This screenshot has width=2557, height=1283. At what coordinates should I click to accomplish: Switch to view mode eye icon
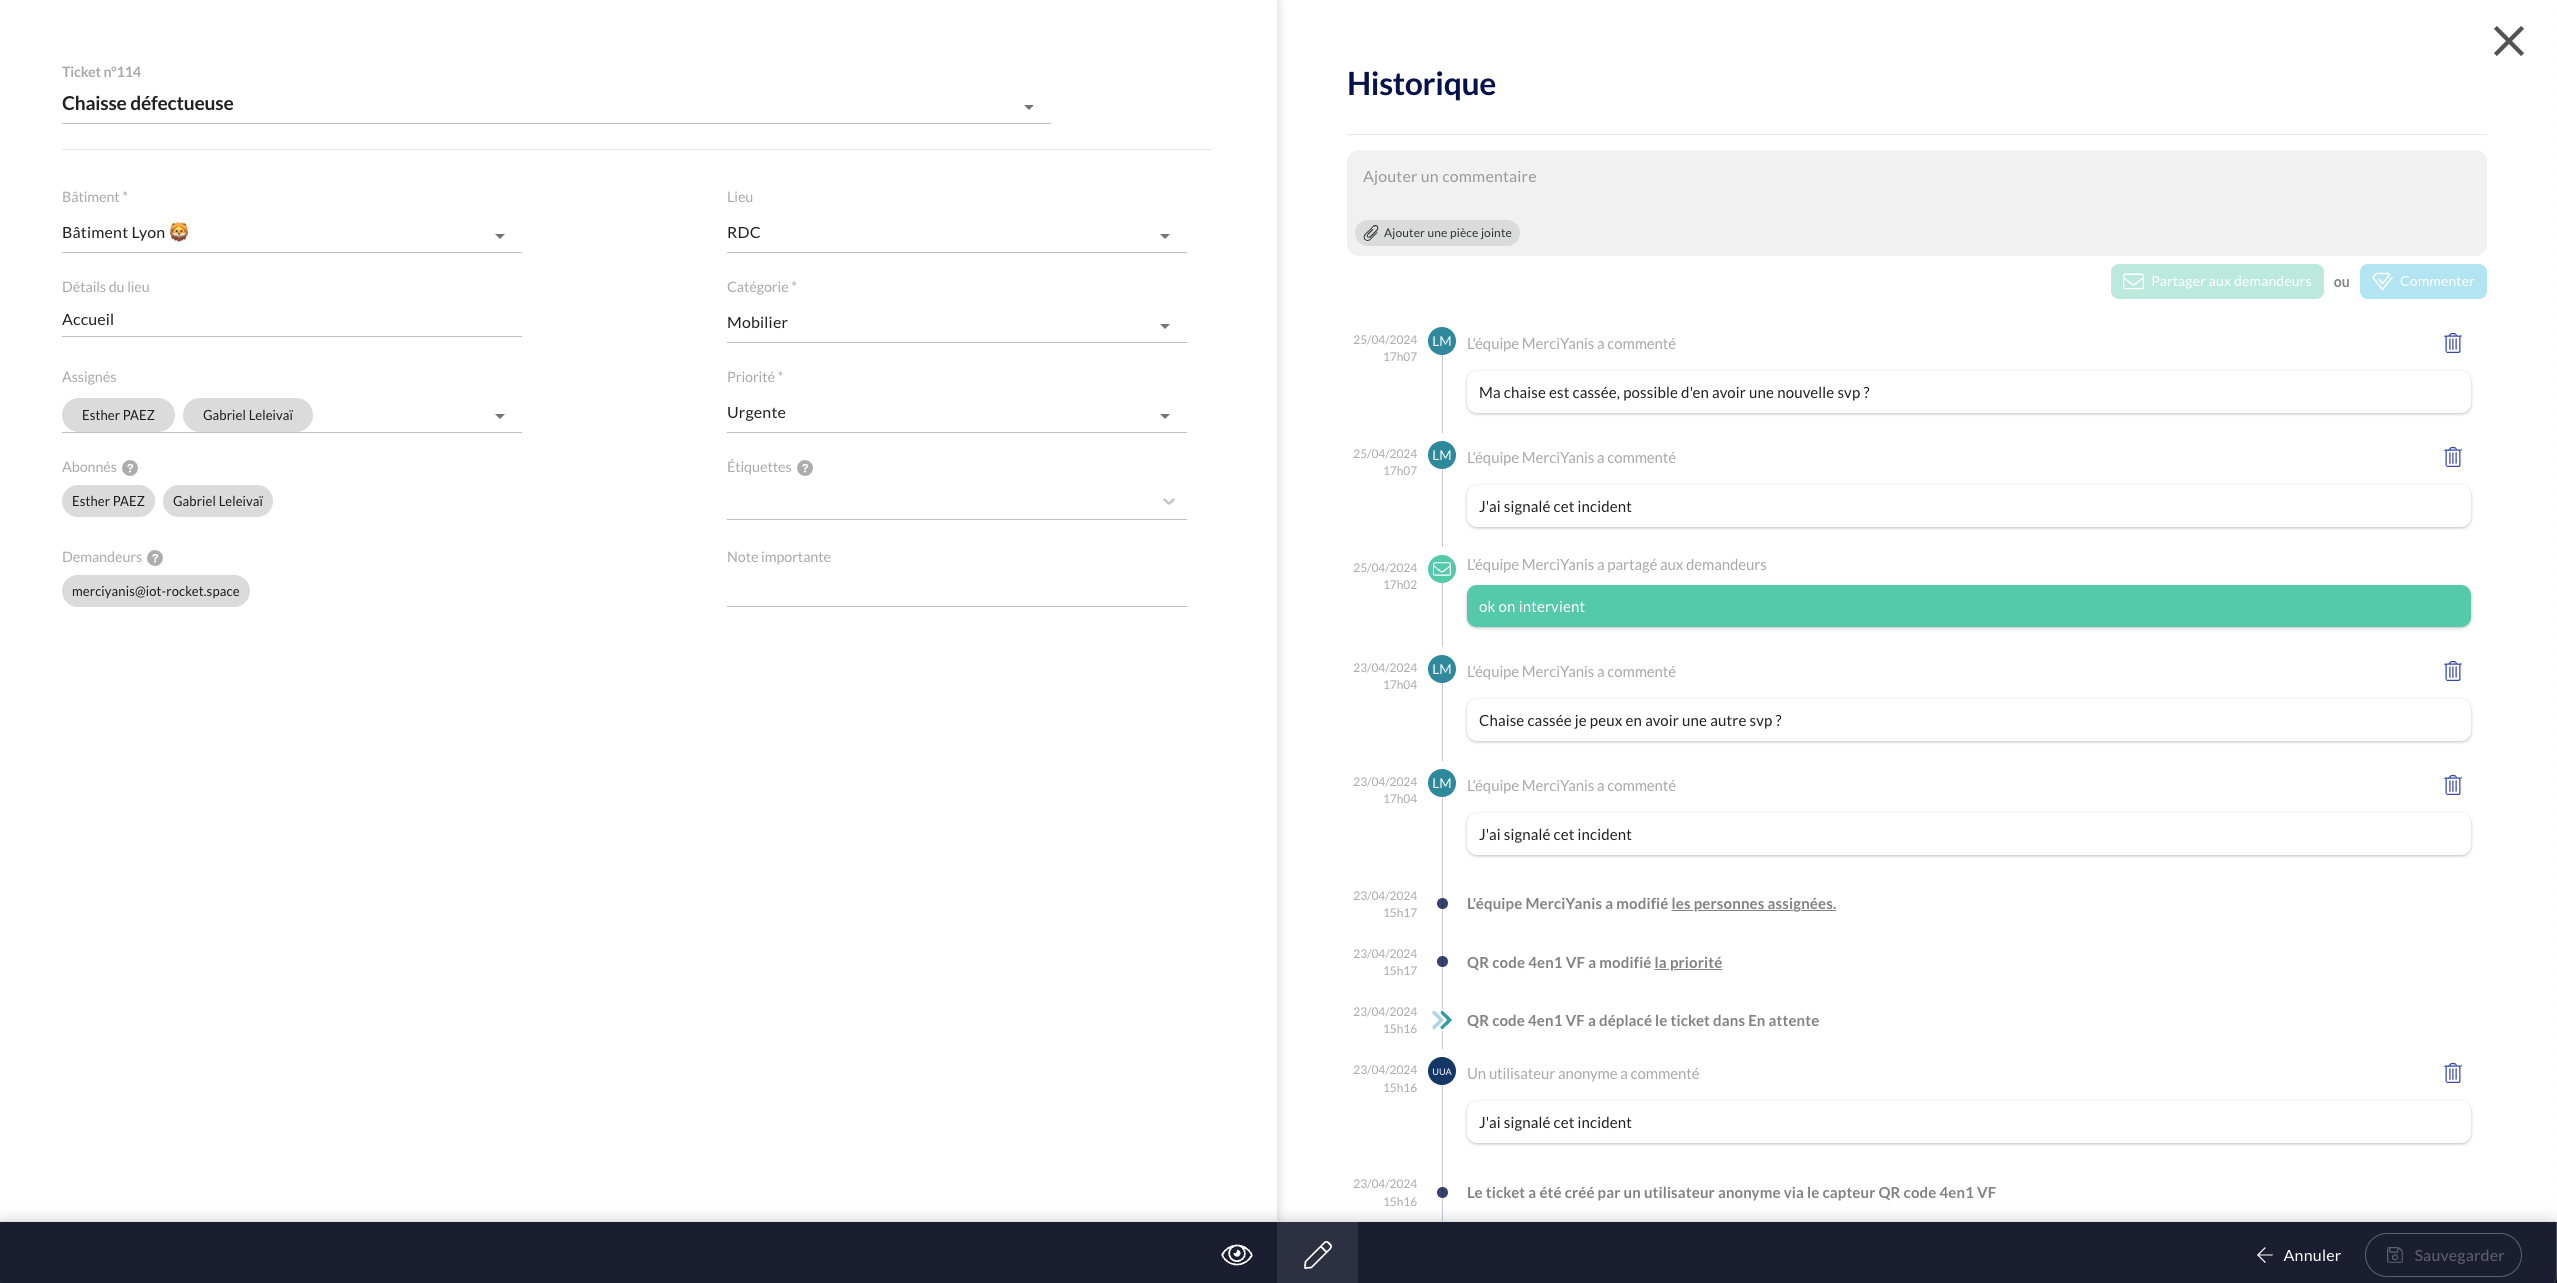pyautogui.click(x=1236, y=1254)
